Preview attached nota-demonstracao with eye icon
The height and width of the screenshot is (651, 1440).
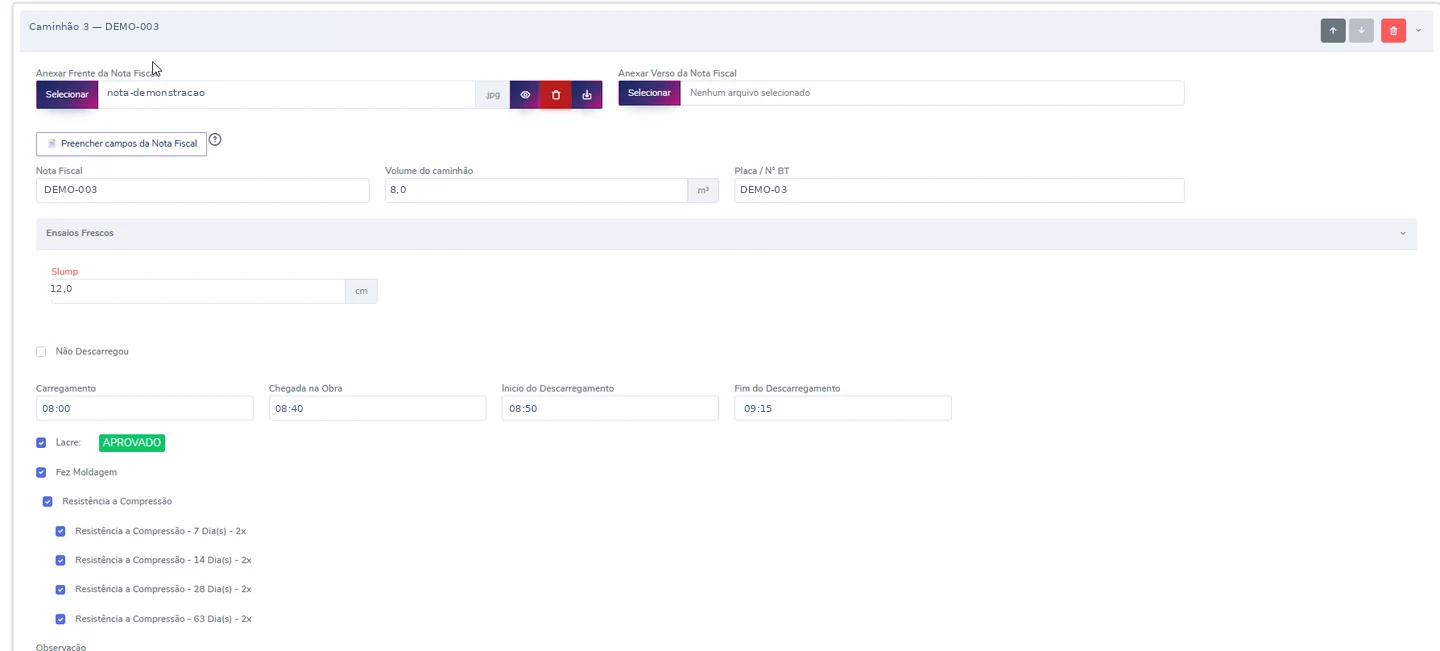[525, 94]
